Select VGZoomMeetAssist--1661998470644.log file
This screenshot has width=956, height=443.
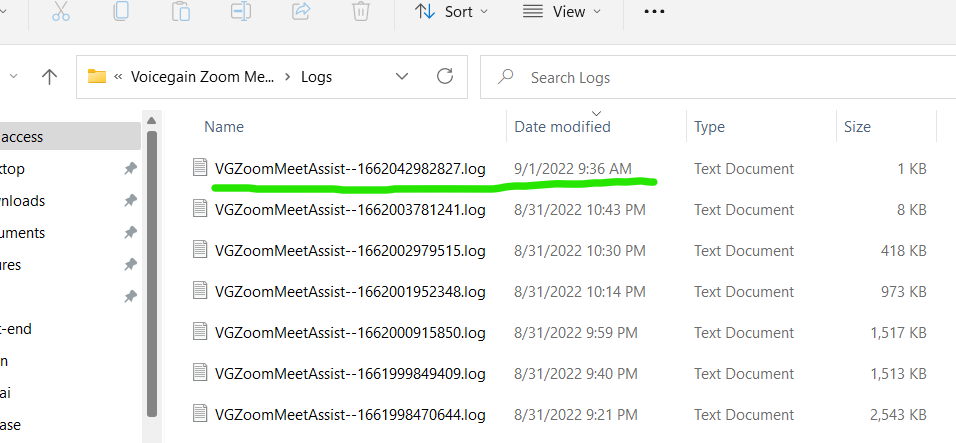pyautogui.click(x=350, y=415)
